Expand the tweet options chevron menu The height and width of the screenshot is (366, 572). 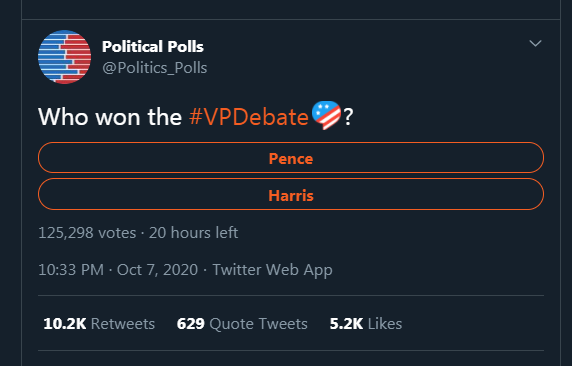tap(535, 43)
